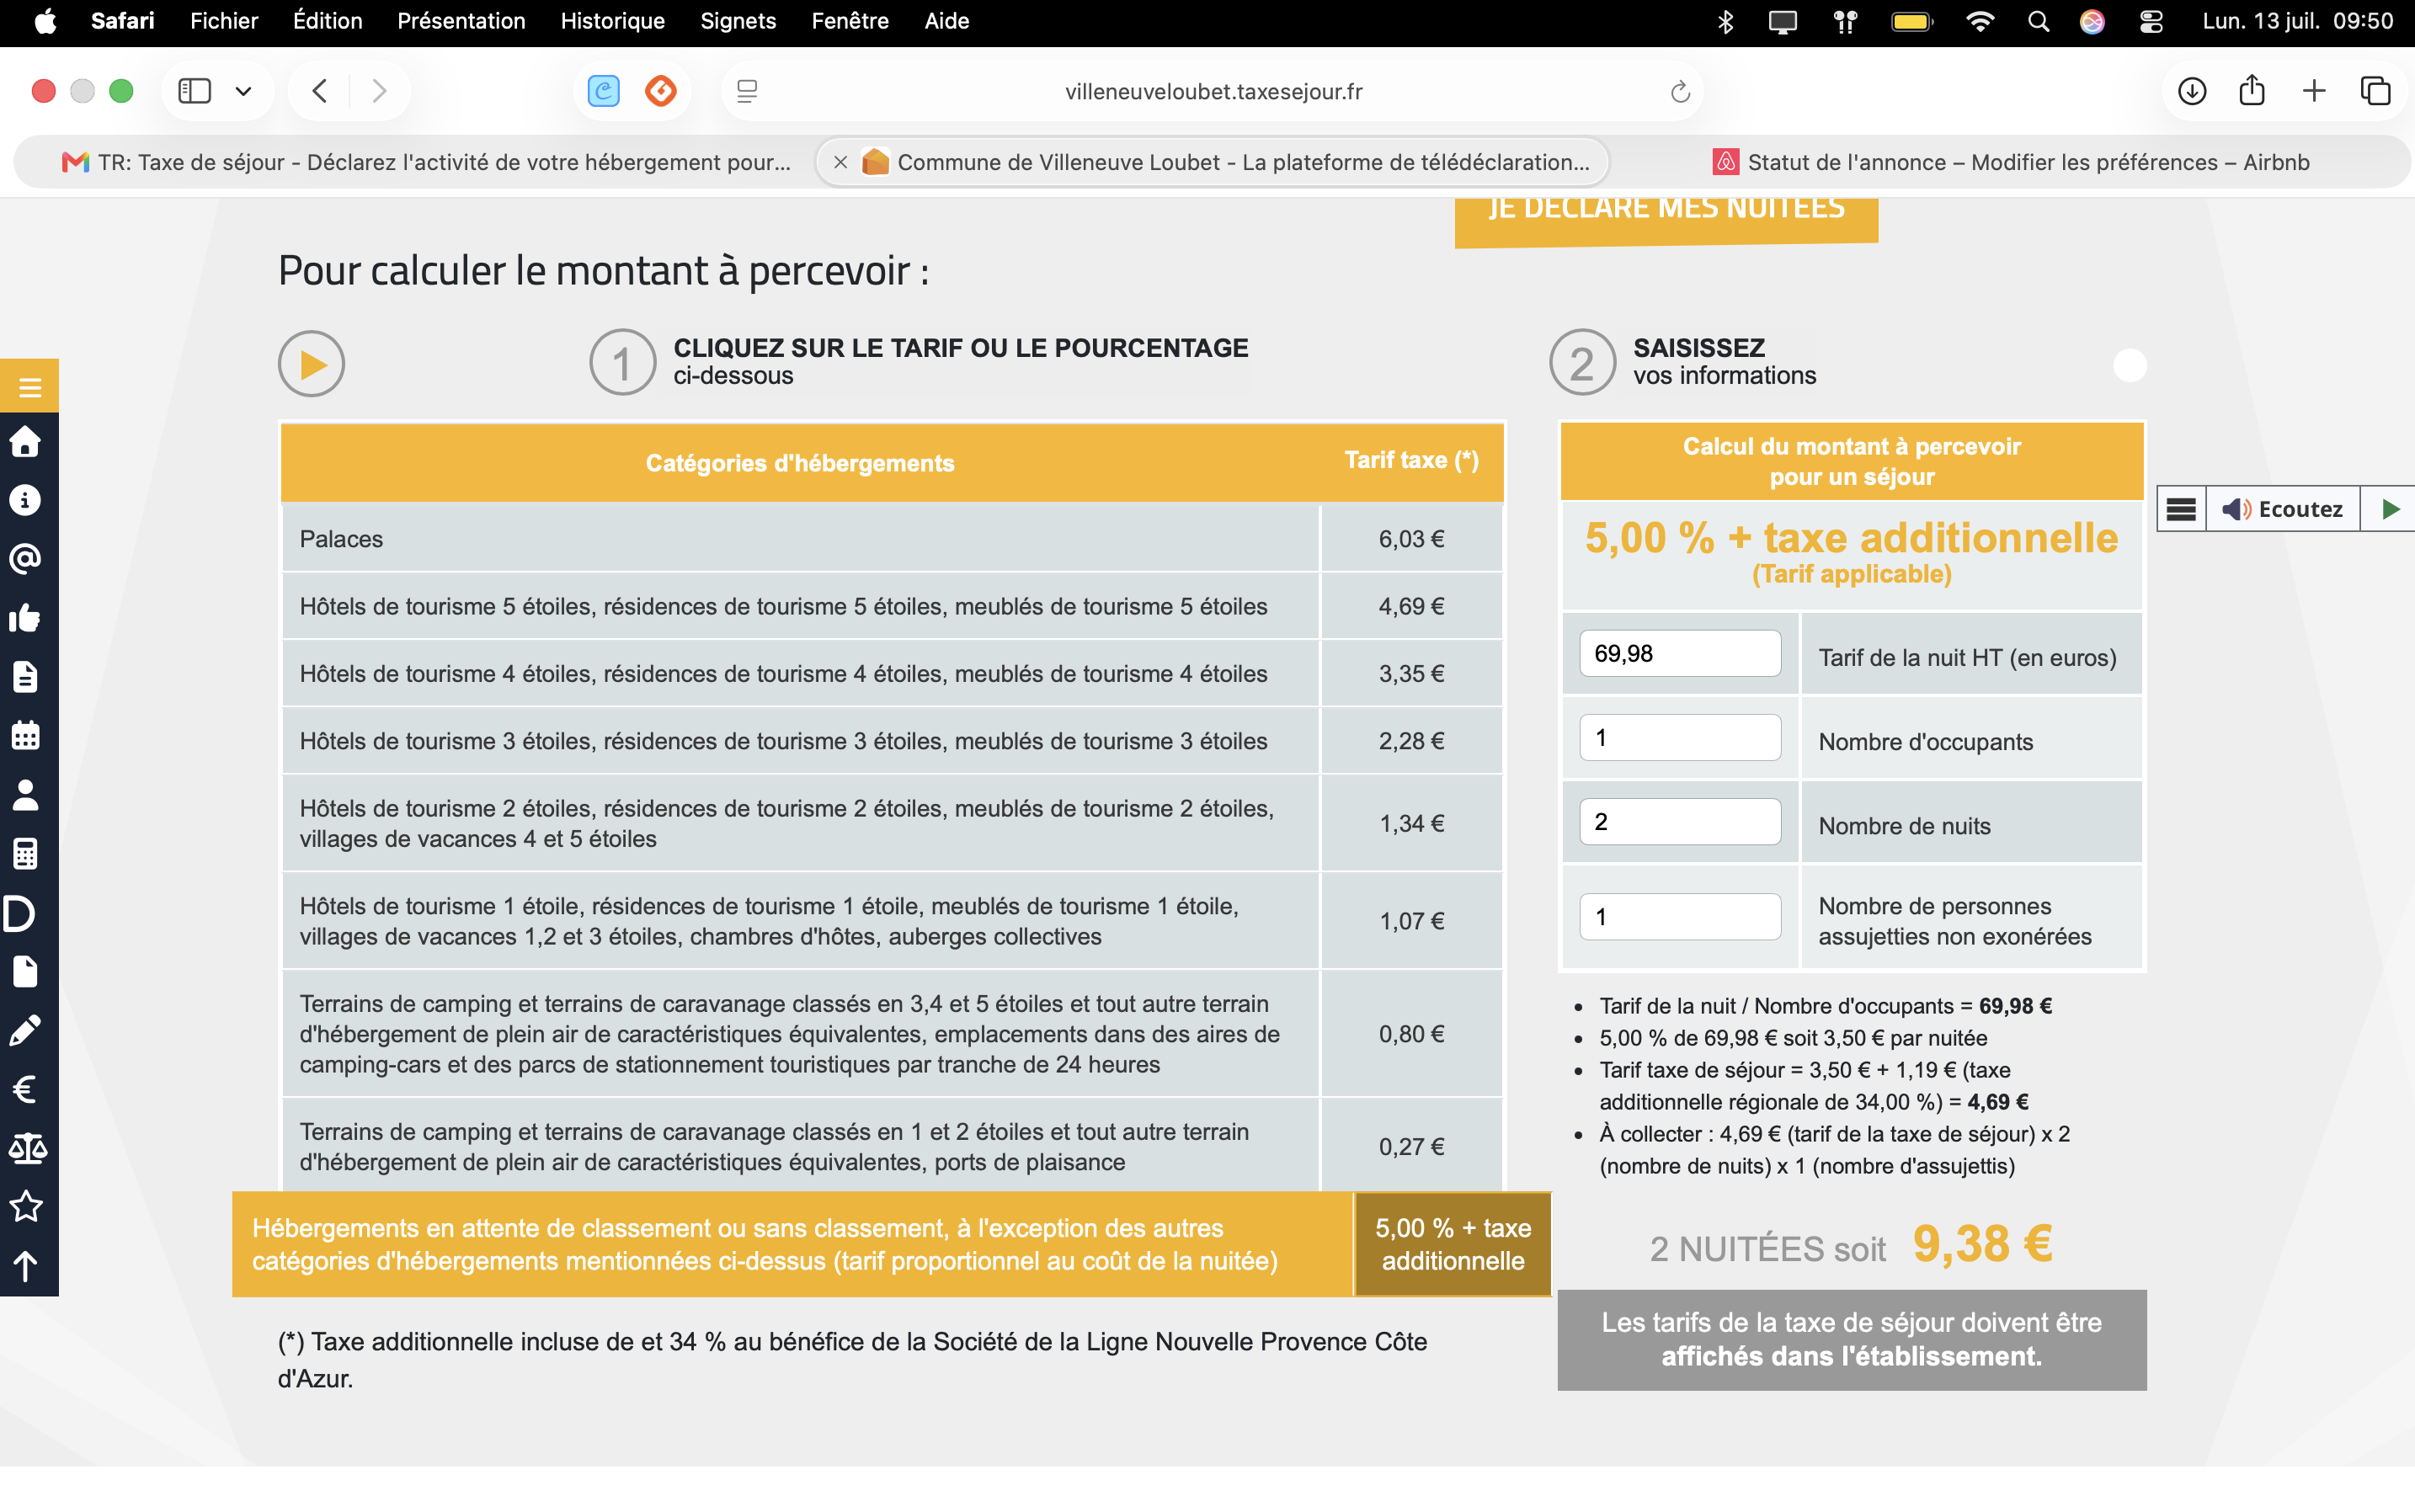Click the thumbs-up icon in sidebar

point(25,618)
